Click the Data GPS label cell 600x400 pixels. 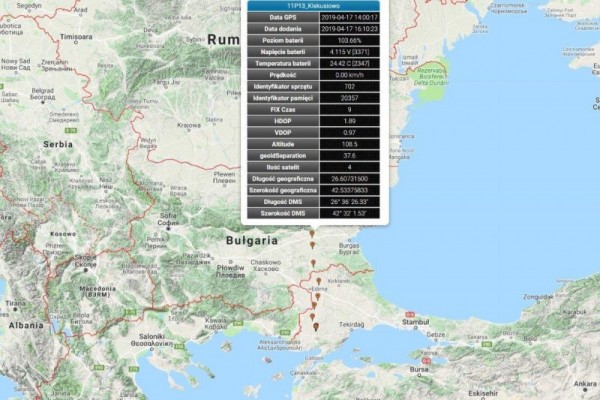click(x=283, y=17)
